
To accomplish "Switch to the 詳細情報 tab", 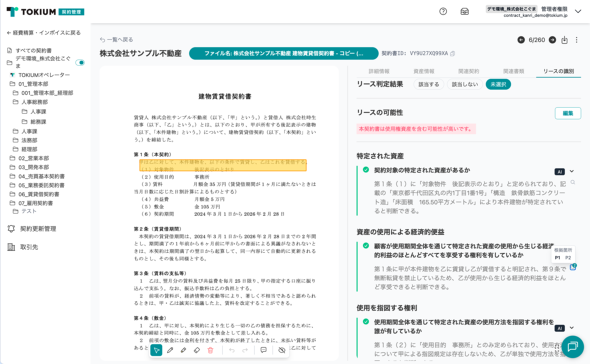I will (379, 71).
